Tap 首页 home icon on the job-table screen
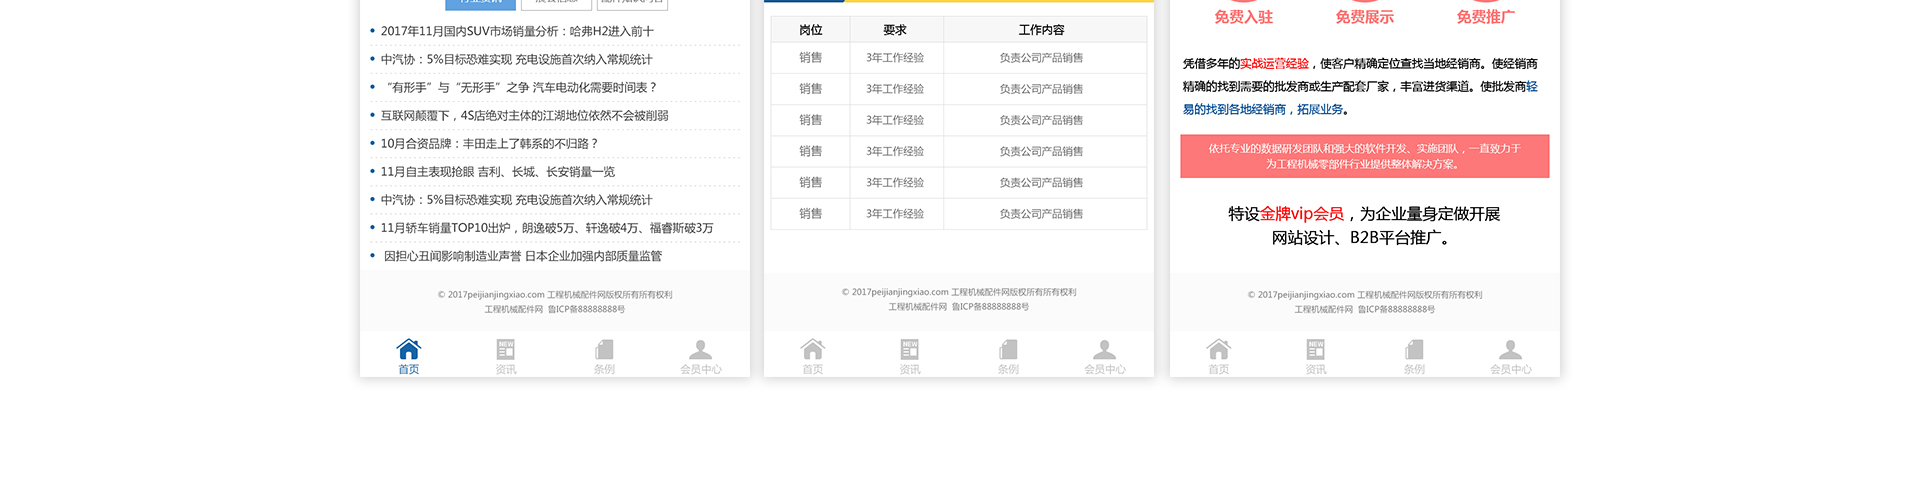 [x=812, y=349]
